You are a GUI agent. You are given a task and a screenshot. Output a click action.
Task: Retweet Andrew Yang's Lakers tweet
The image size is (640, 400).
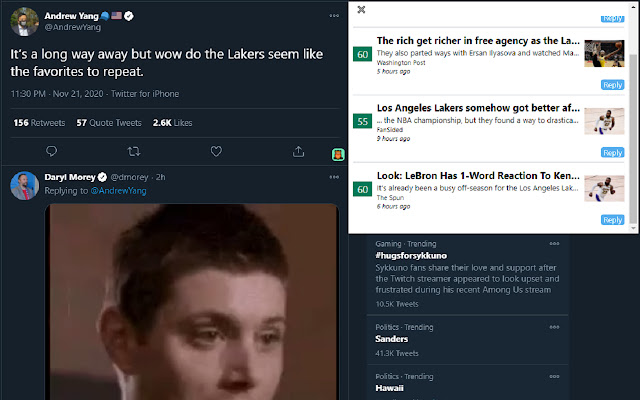point(134,152)
